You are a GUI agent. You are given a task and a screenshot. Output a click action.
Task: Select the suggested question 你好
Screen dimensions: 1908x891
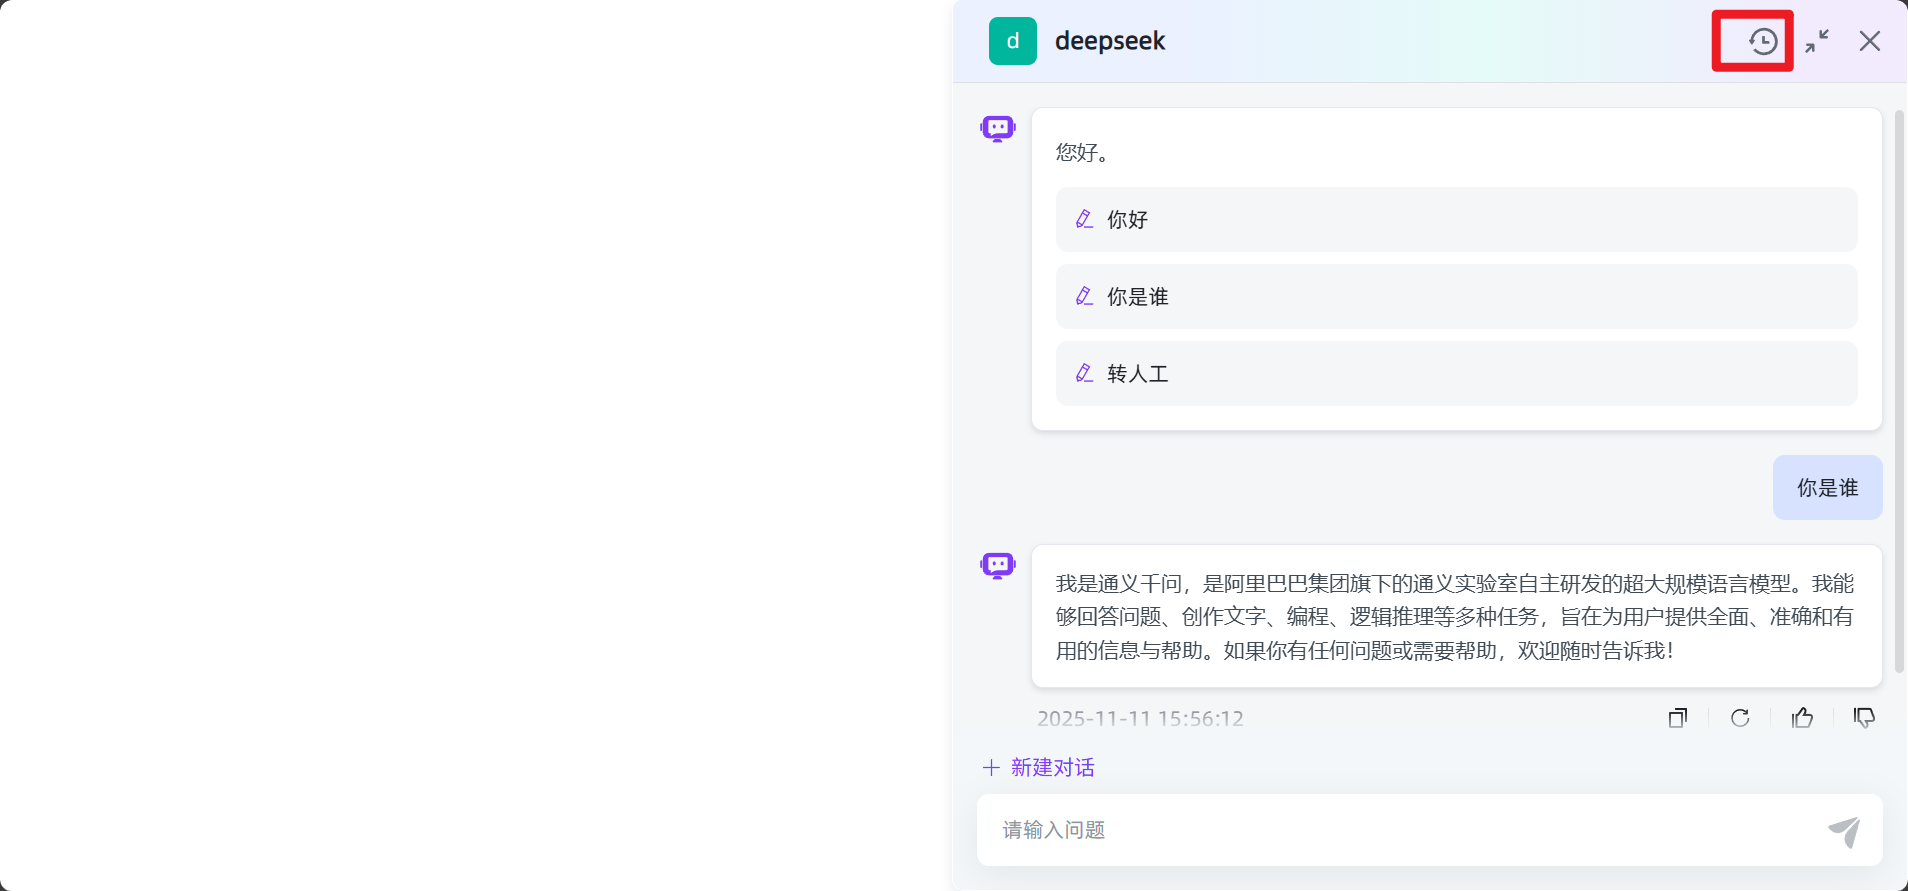pos(1456,219)
